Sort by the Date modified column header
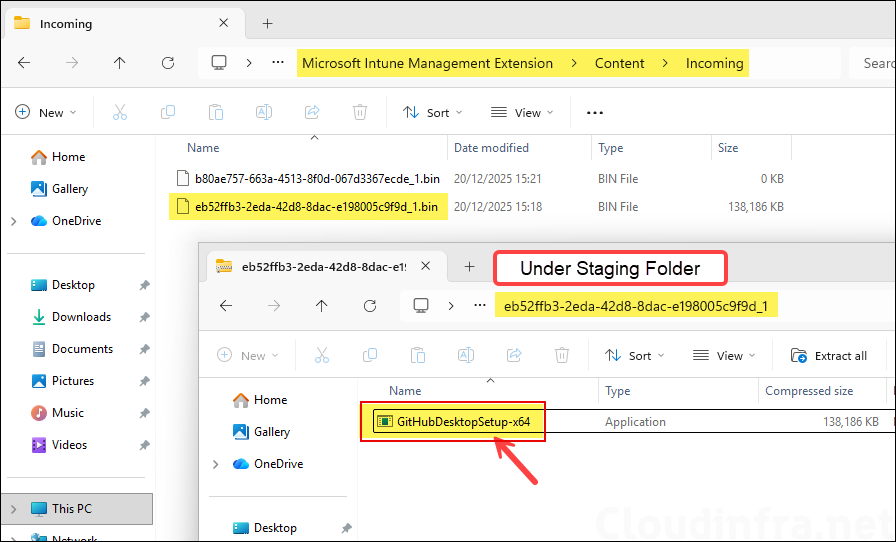Image resolution: width=896 pixels, height=542 pixels. (x=491, y=148)
